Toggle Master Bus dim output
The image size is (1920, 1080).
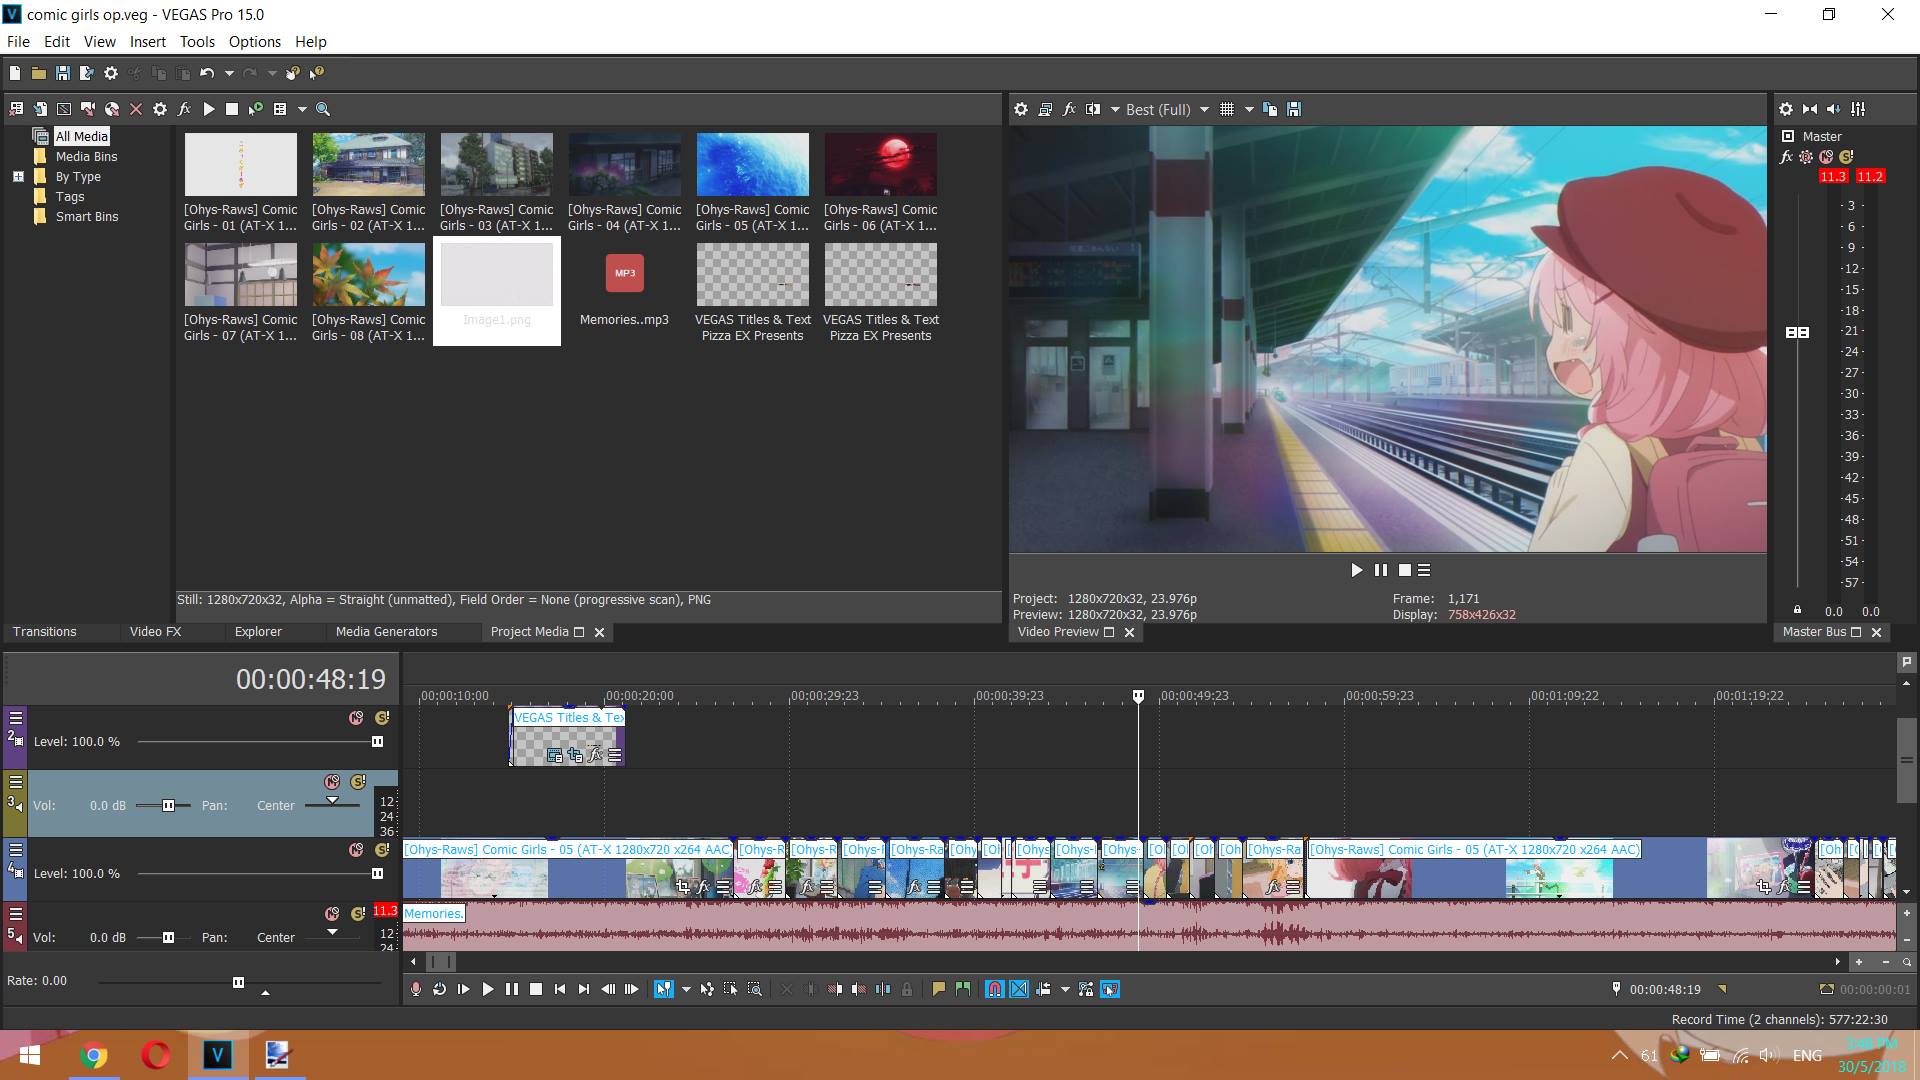(x=1834, y=109)
